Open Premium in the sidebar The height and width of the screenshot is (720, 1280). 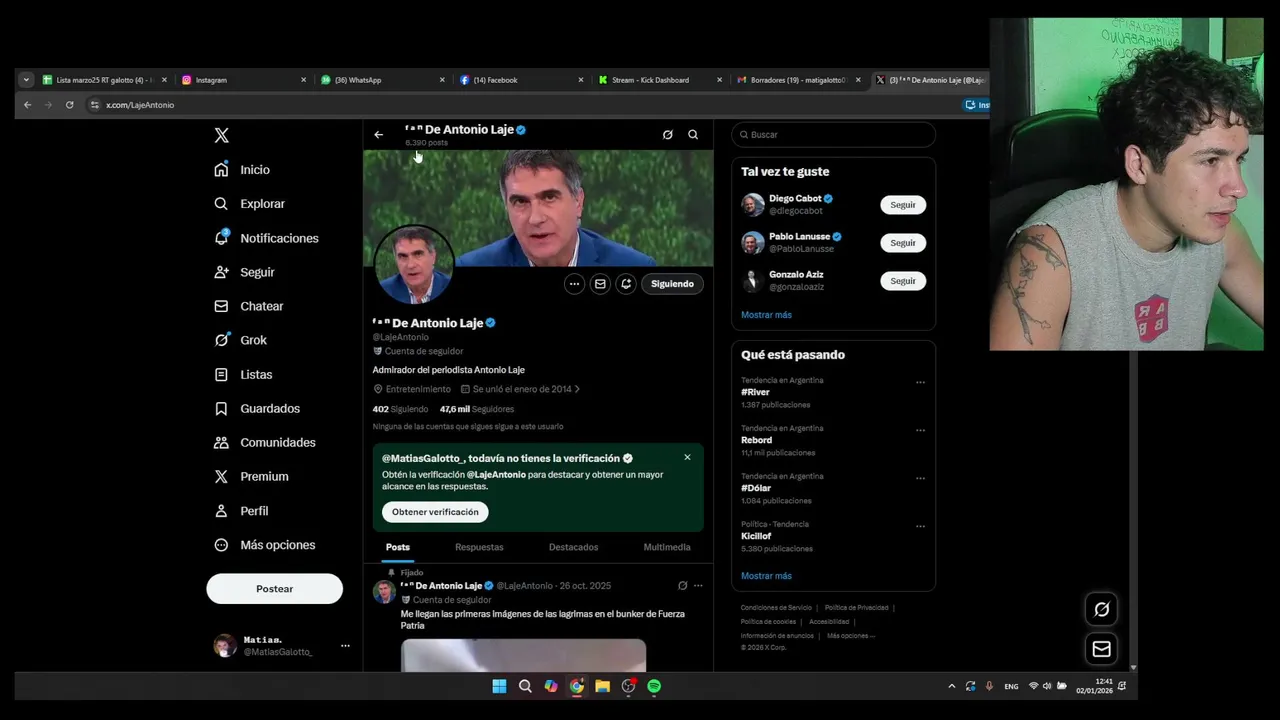(x=251, y=476)
